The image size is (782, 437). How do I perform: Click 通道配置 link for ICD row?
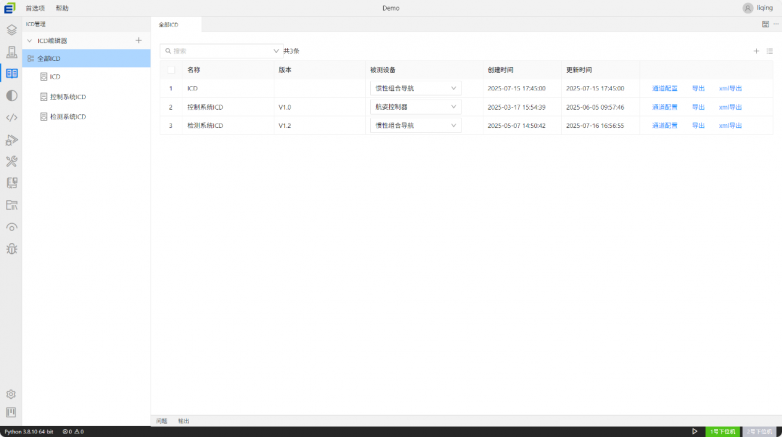(x=665, y=88)
